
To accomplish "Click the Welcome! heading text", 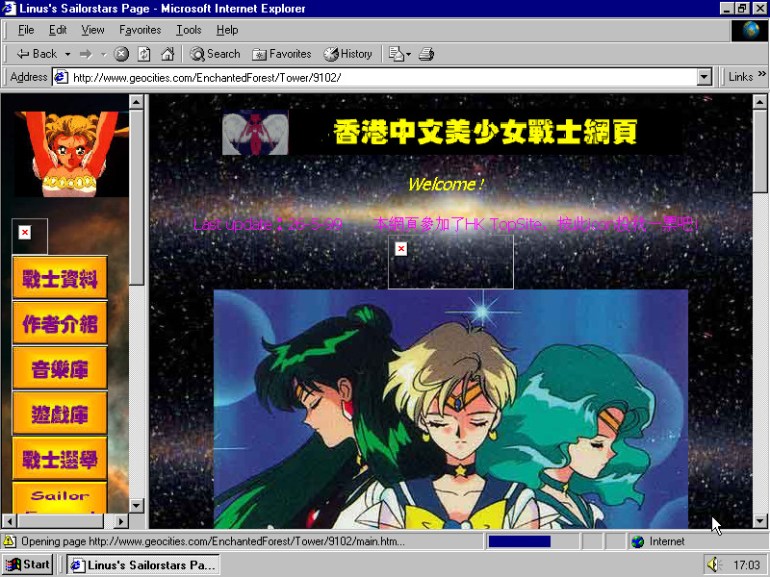I will click(x=446, y=184).
